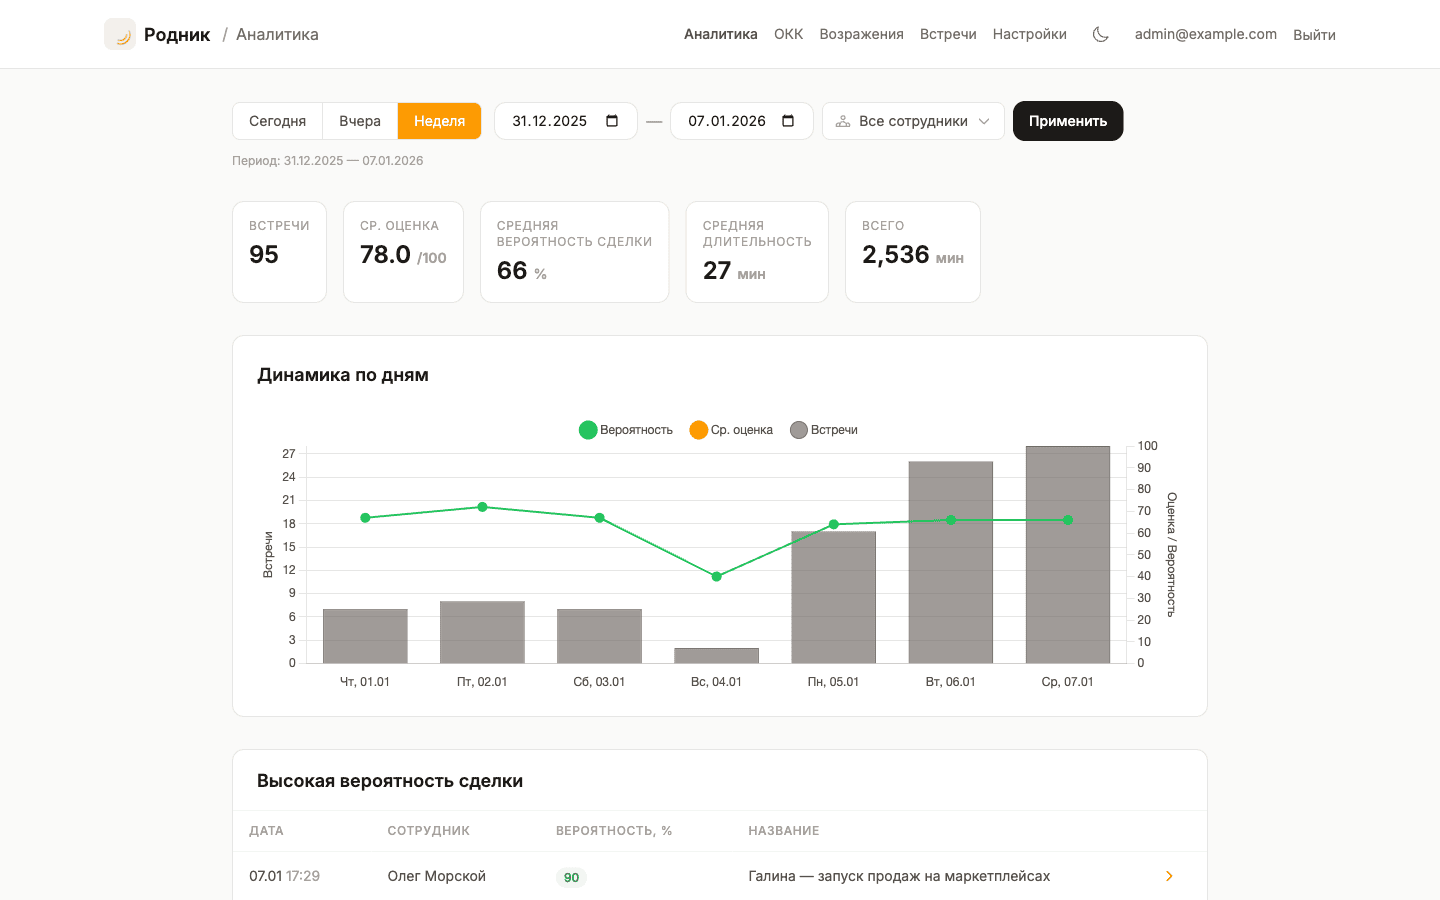Select the Неделя period option
The width and height of the screenshot is (1440, 900).
439,121
